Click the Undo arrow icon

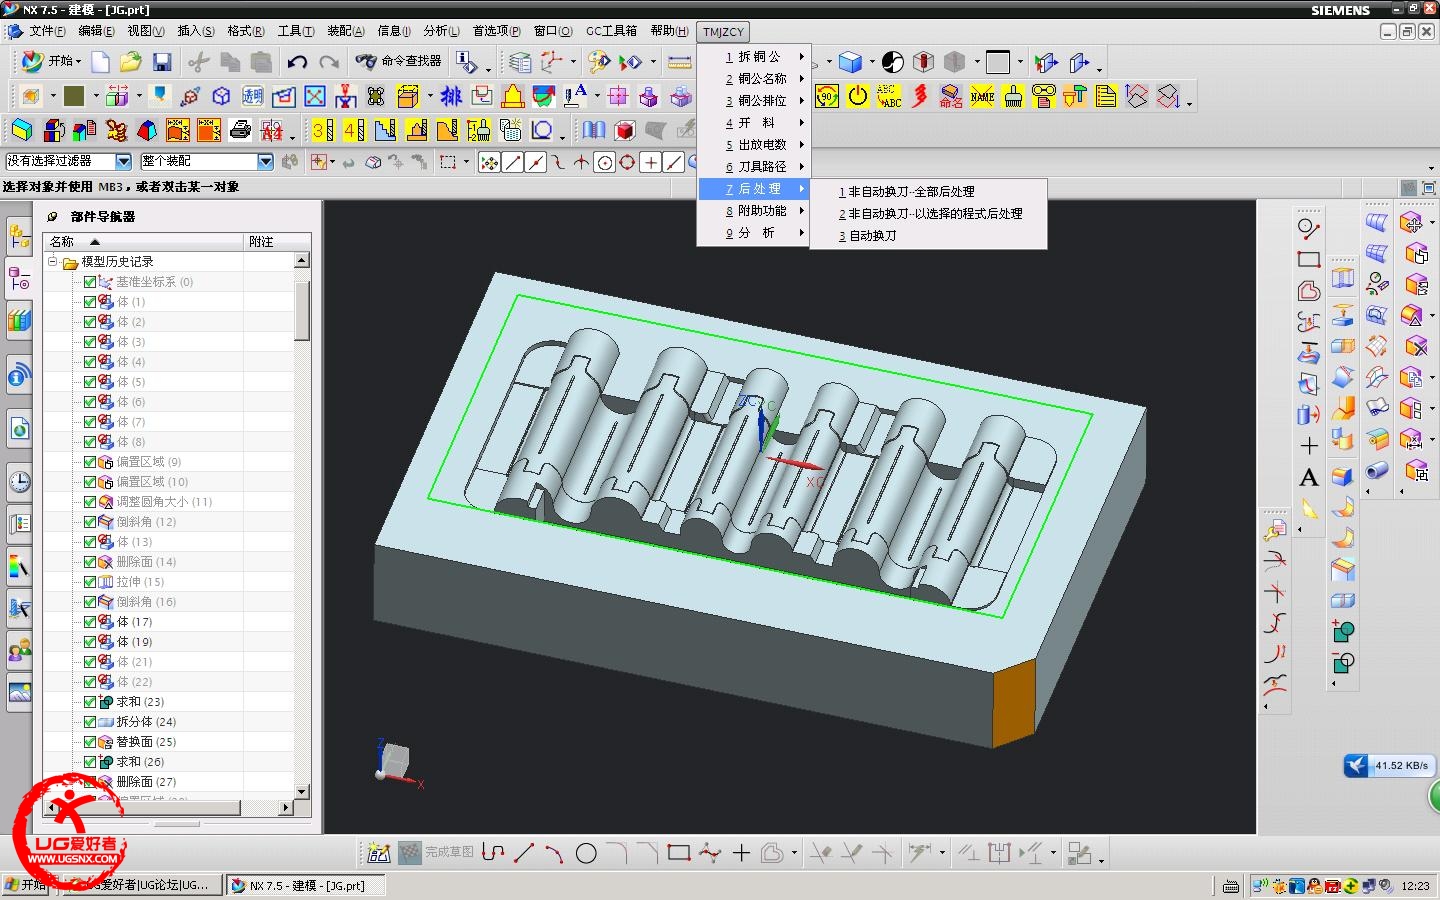coord(297,62)
